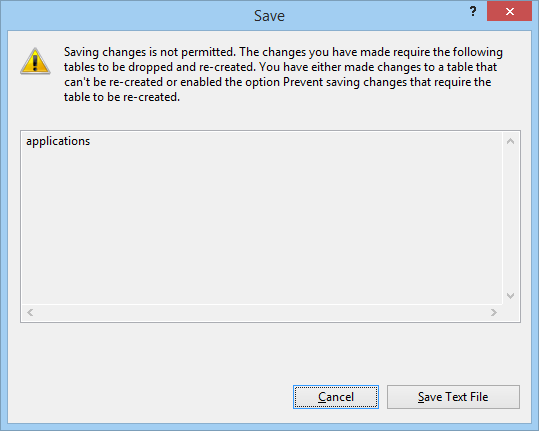
Task: Click the vertical scrollbar track in table list
Action: coord(510,218)
